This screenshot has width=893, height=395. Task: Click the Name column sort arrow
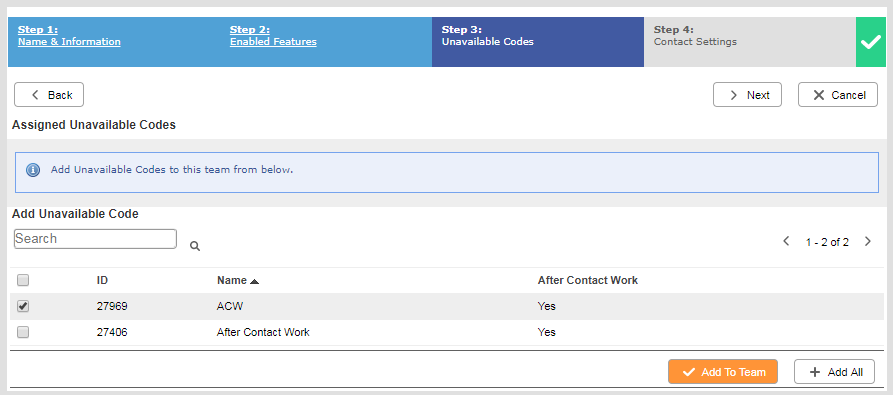coord(255,281)
